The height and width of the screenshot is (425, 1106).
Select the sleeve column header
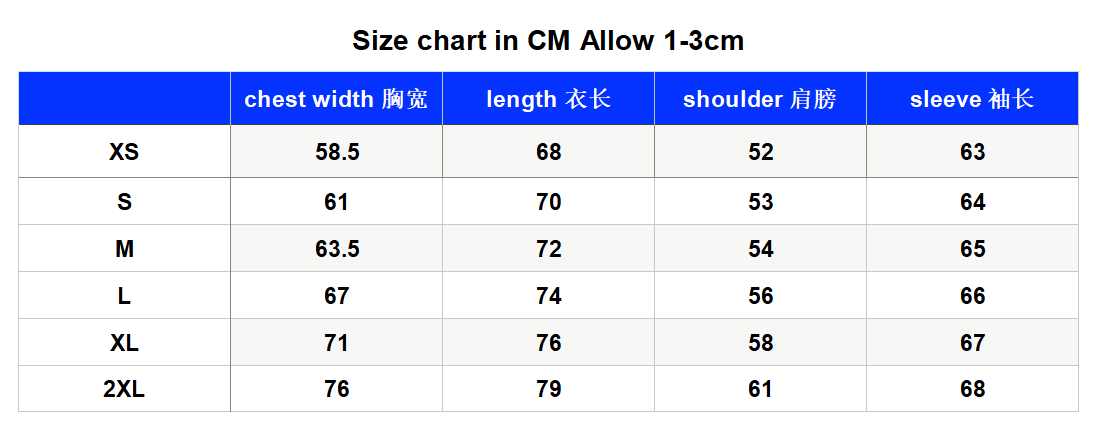973,99
